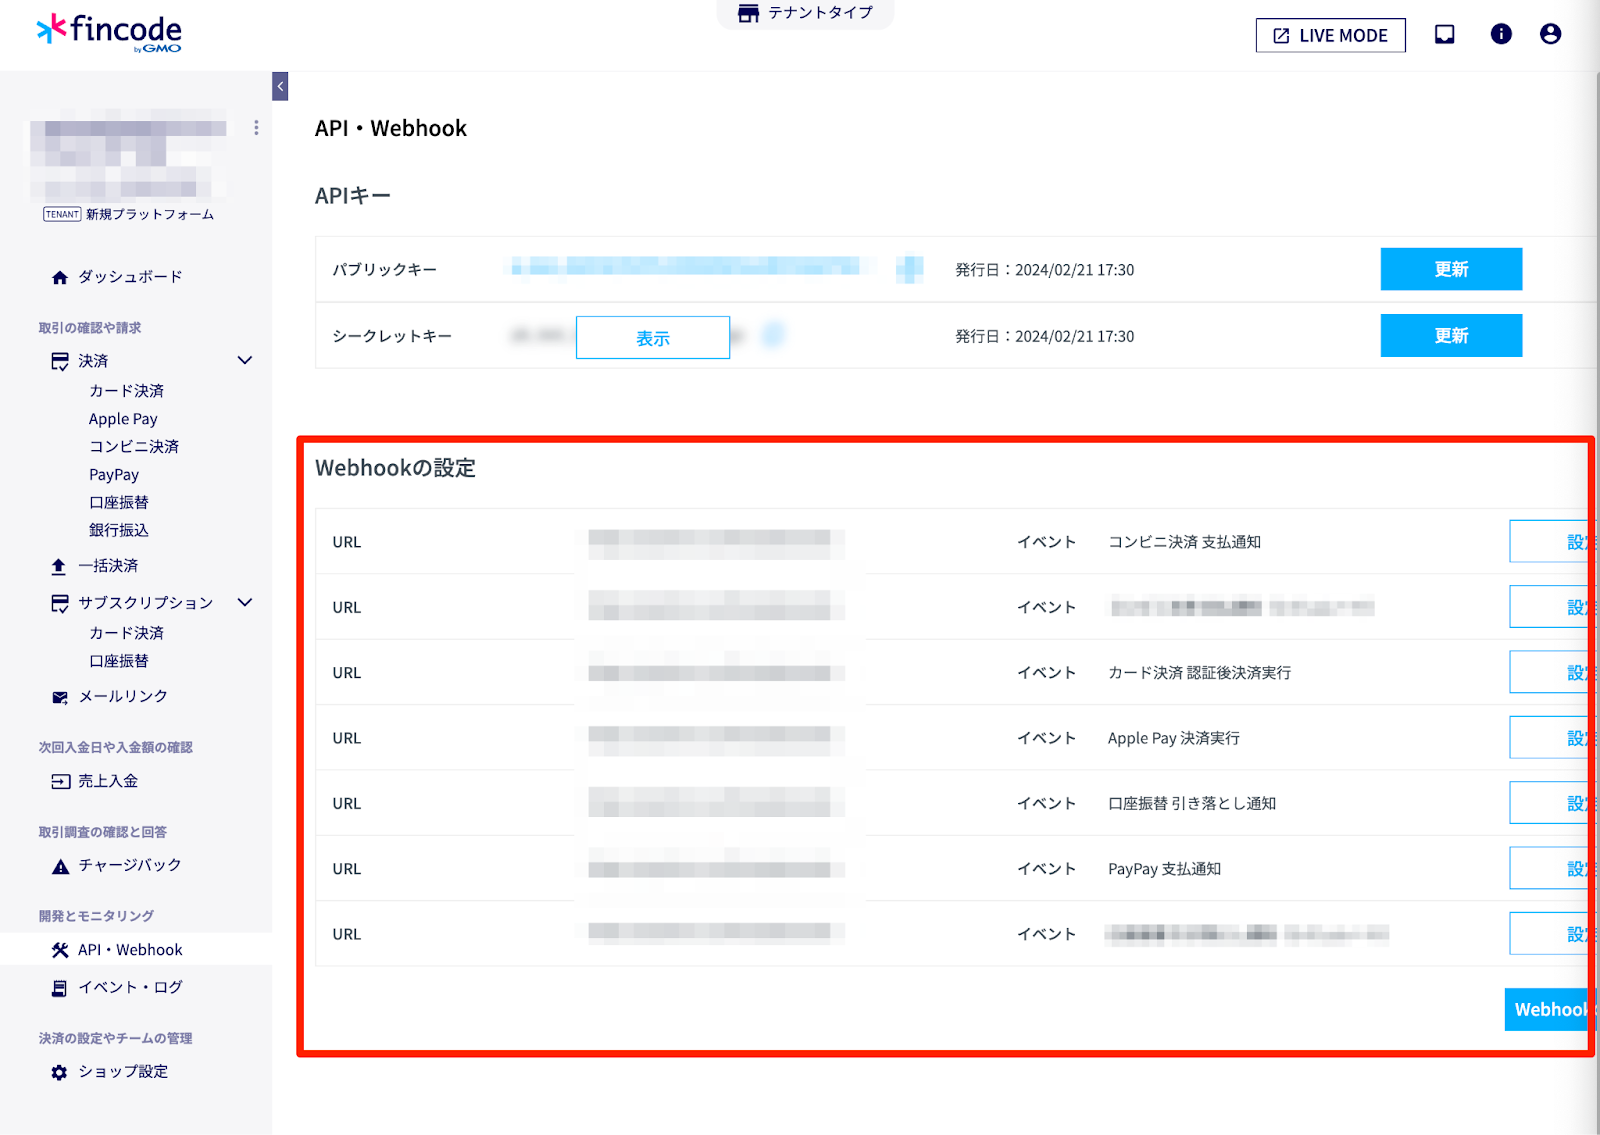Show the secret key with 表示

point(652,338)
